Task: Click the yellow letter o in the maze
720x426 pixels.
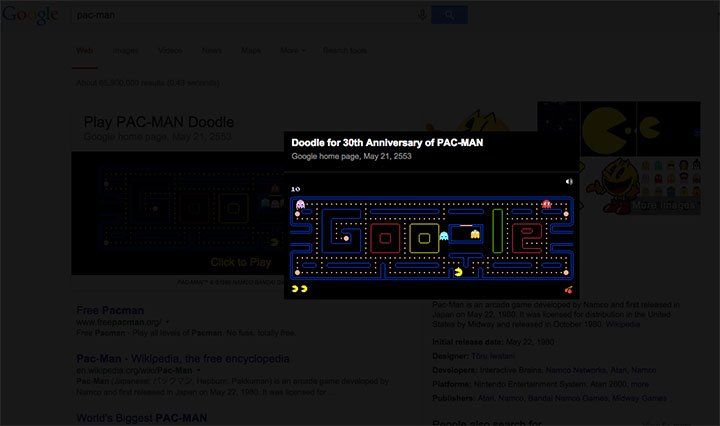Action: tap(424, 238)
